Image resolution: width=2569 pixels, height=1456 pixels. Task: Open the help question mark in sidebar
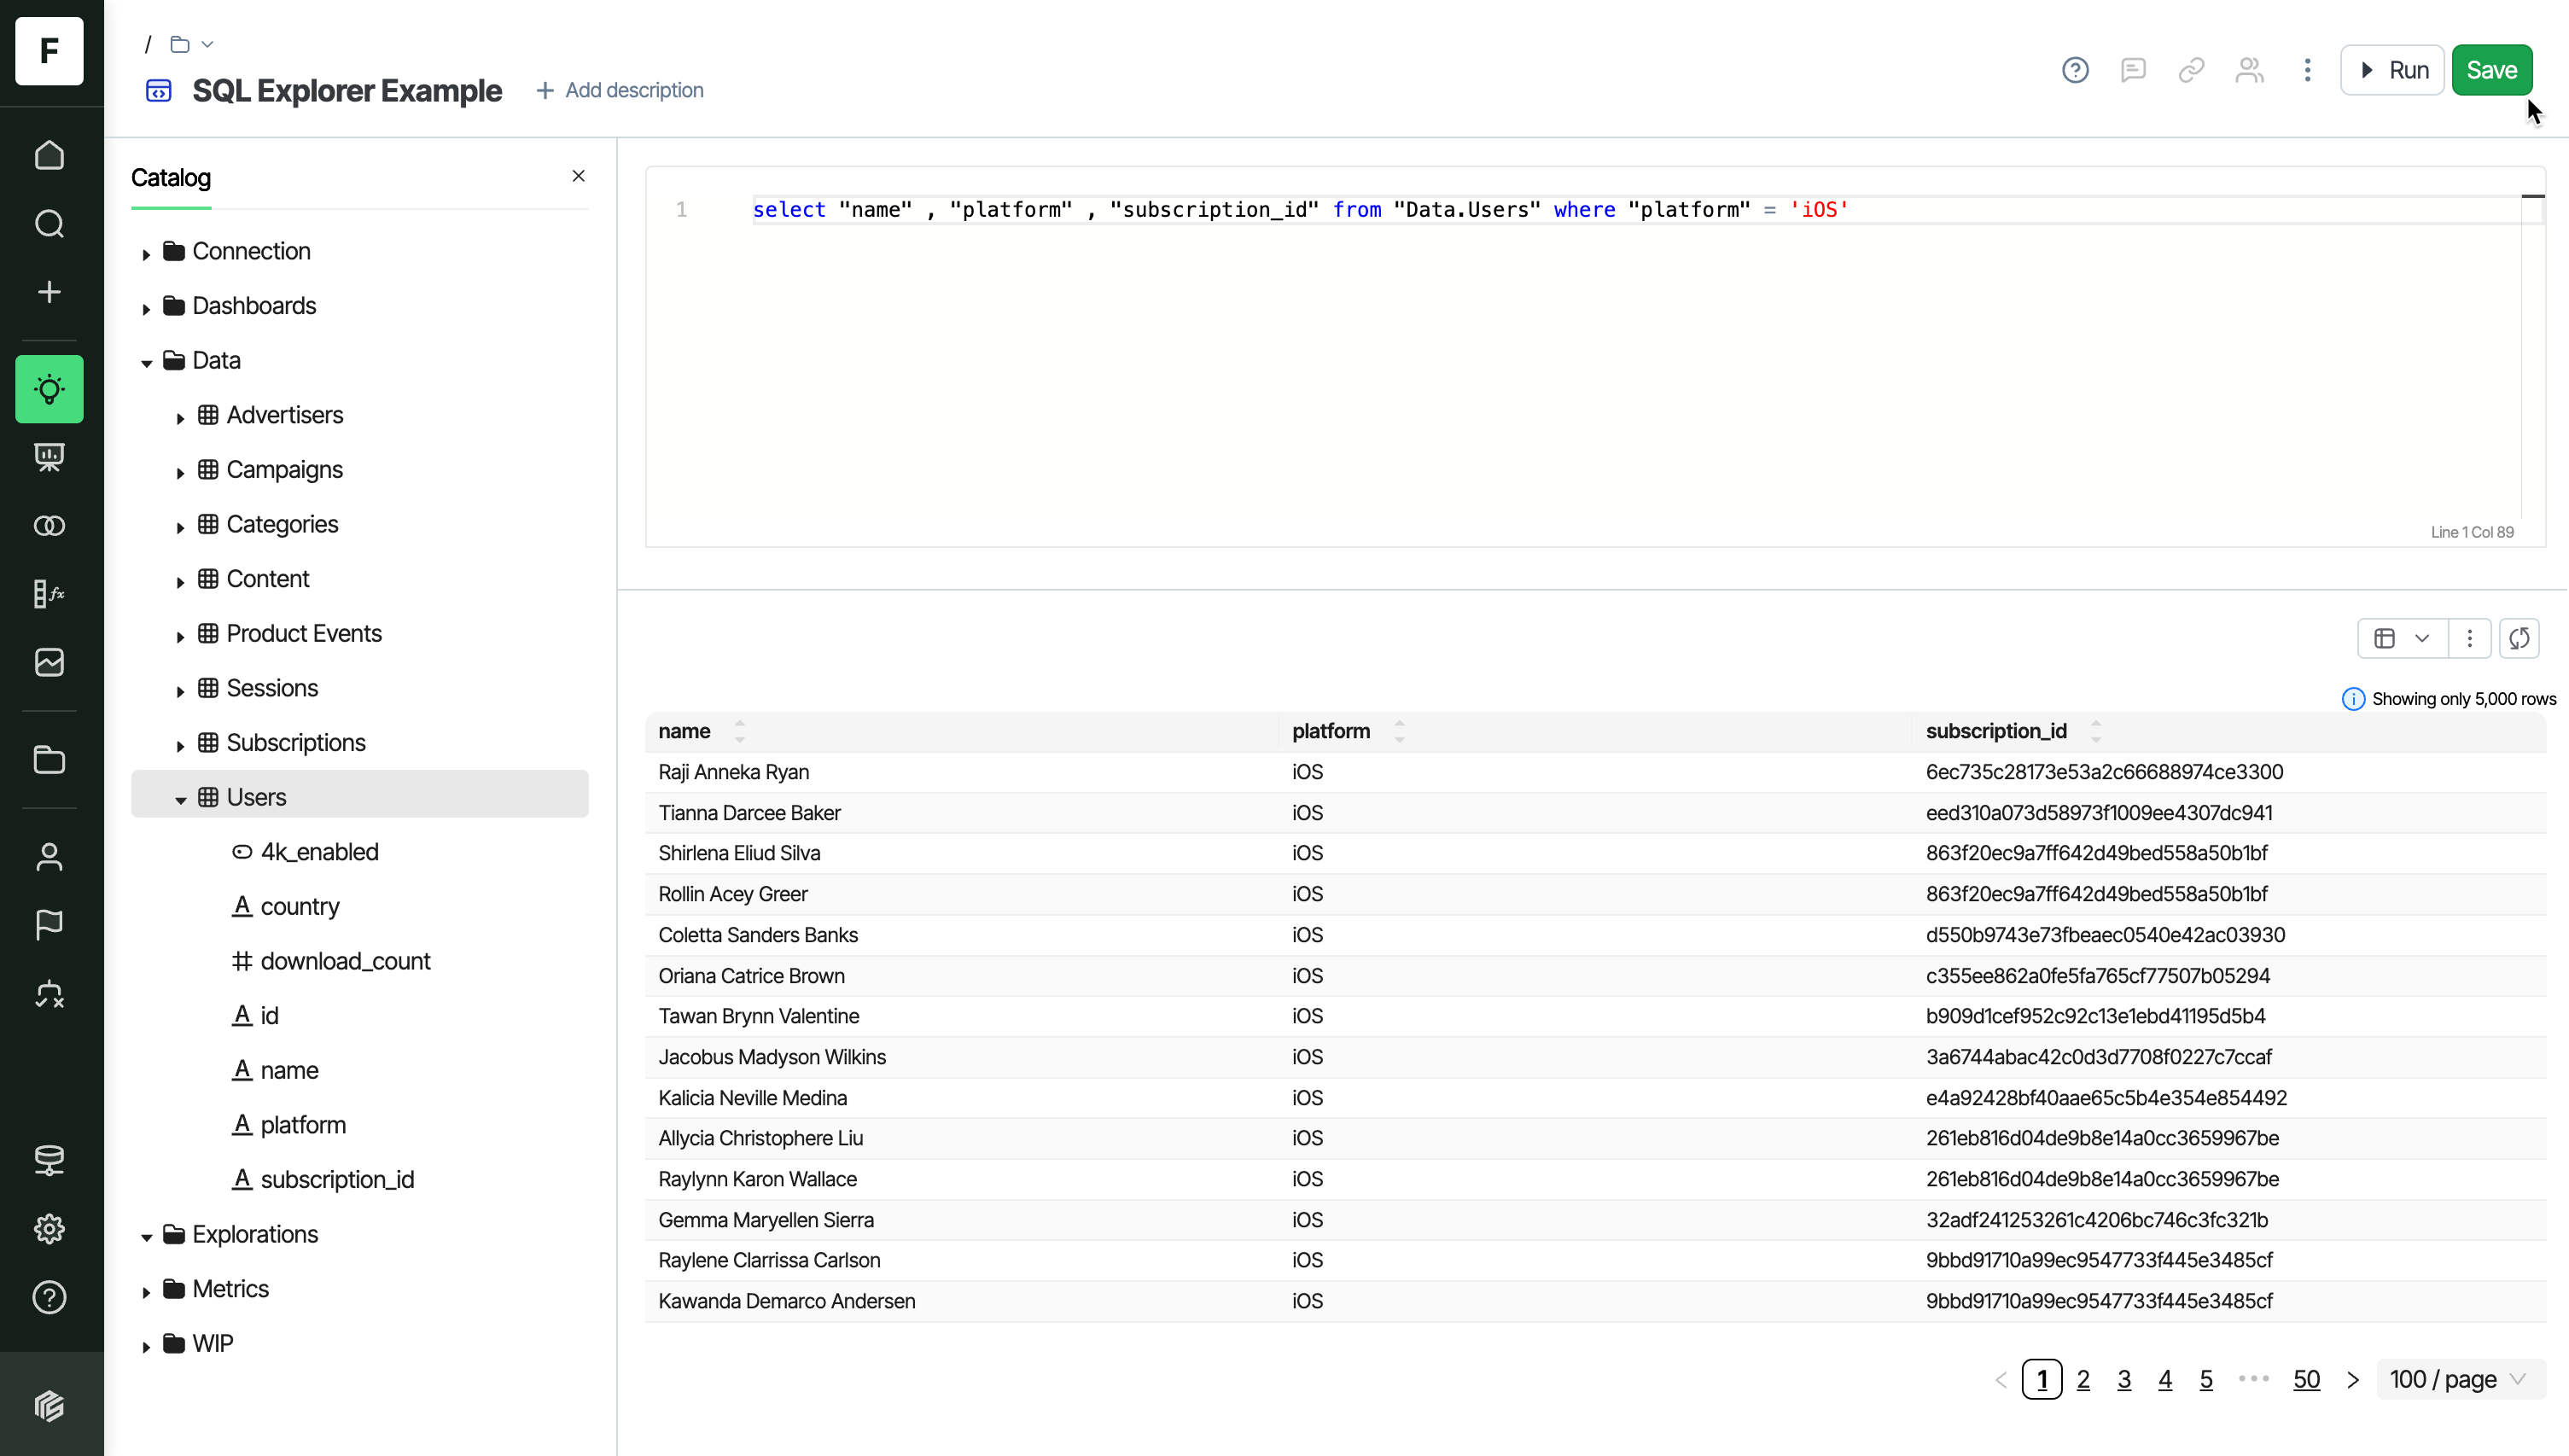coord(49,1298)
